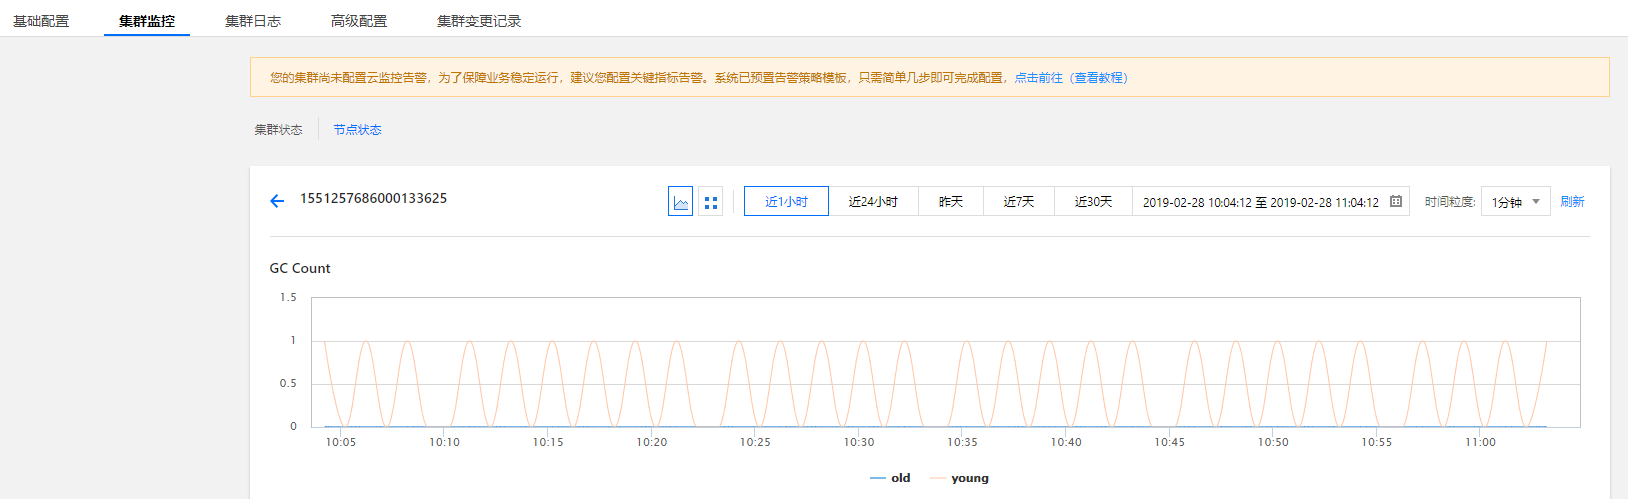Switch to 高级配置 tab
1628x499 pixels.
point(359,21)
